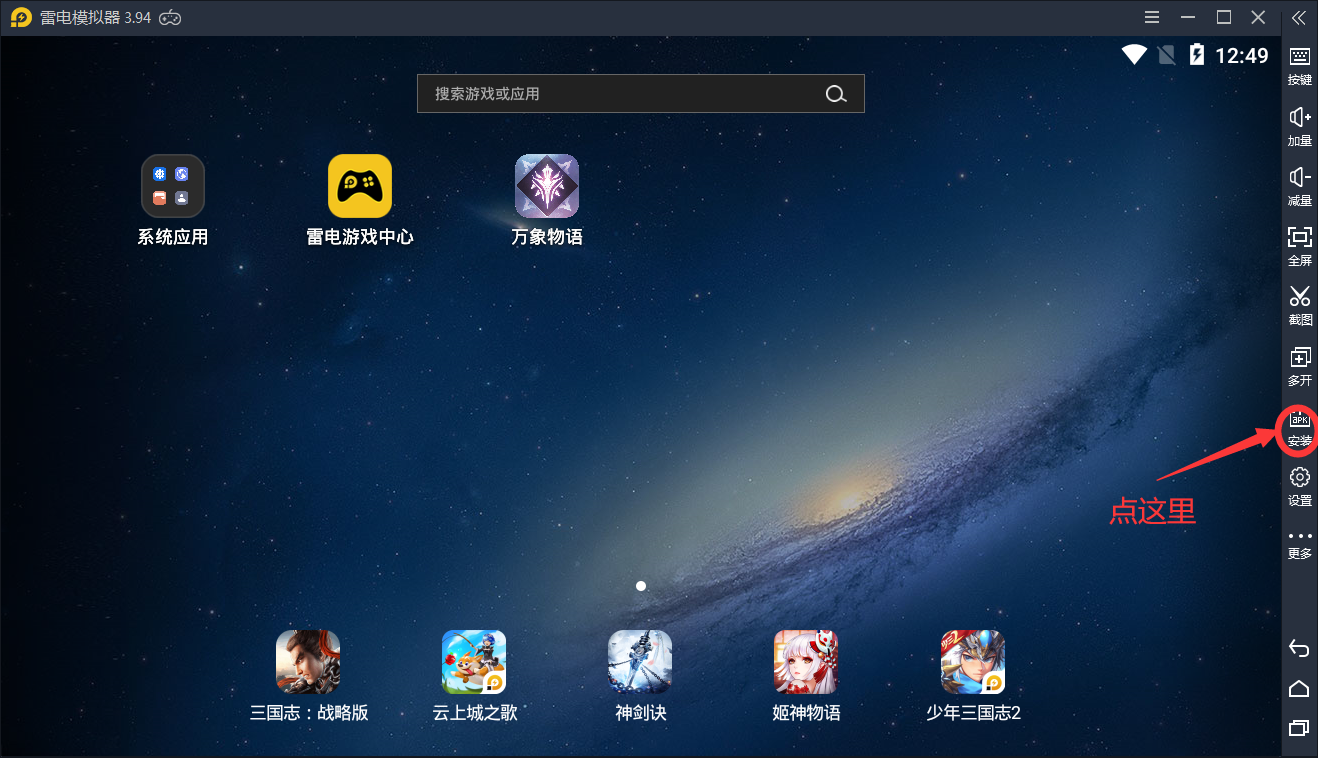Launch 万象物语 game
Image resolution: width=1318 pixels, height=758 pixels.
point(547,200)
